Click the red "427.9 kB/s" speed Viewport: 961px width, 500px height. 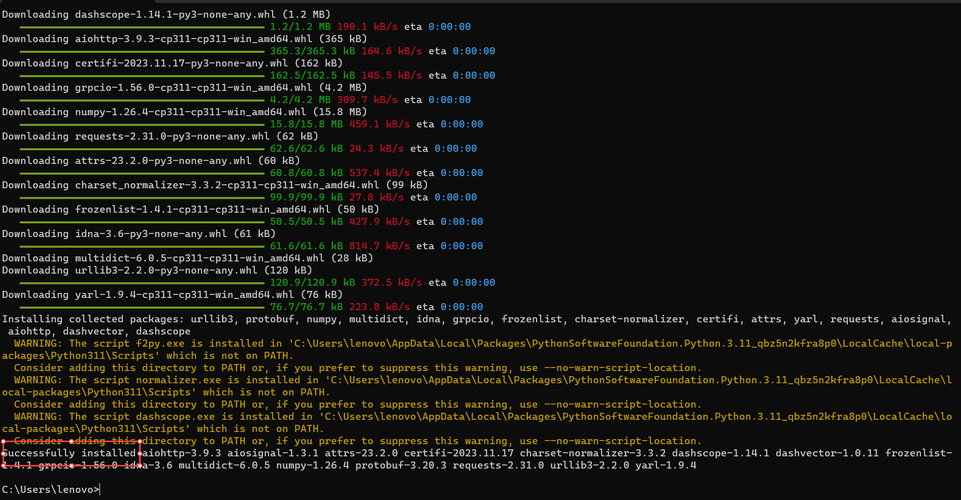pyautogui.click(x=379, y=222)
